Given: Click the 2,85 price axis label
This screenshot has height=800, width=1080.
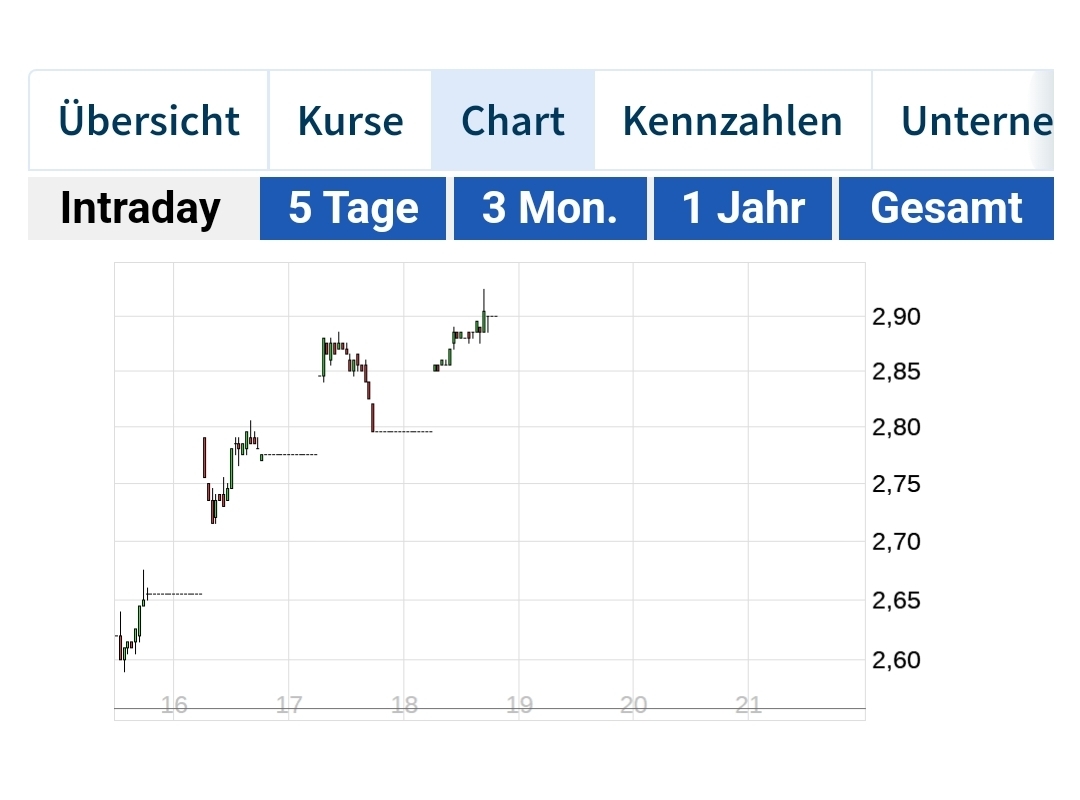Looking at the screenshot, I should pyautogui.click(x=896, y=372).
